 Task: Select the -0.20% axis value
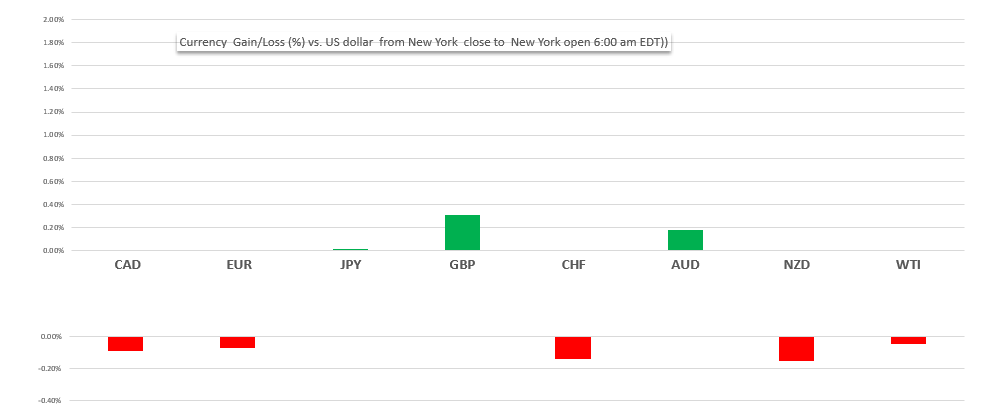[50, 369]
